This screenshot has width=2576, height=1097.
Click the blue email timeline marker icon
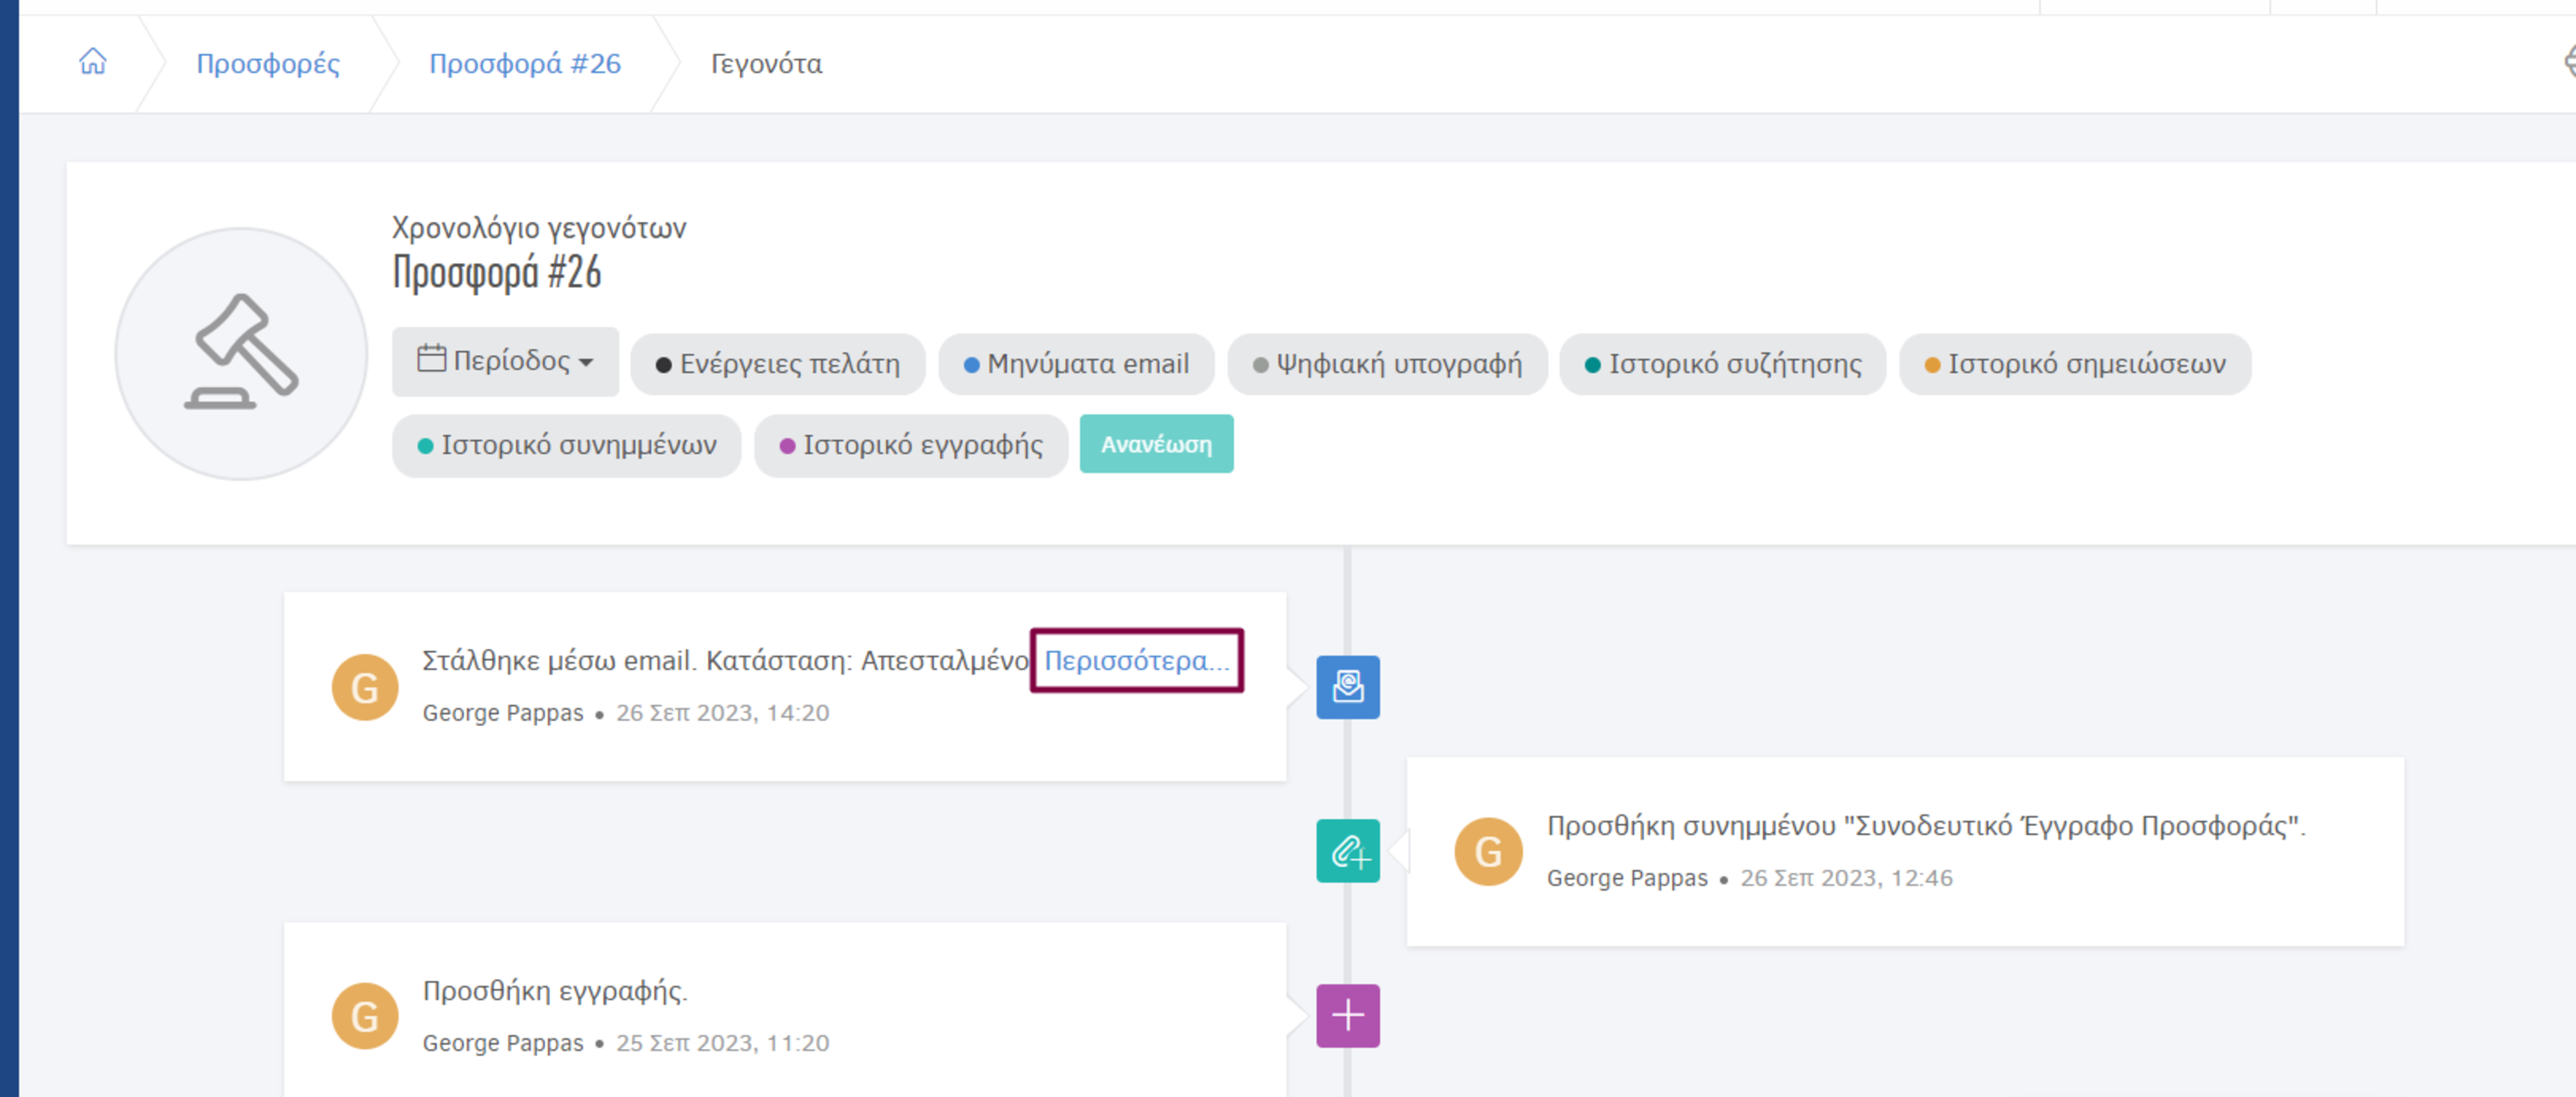1348,687
